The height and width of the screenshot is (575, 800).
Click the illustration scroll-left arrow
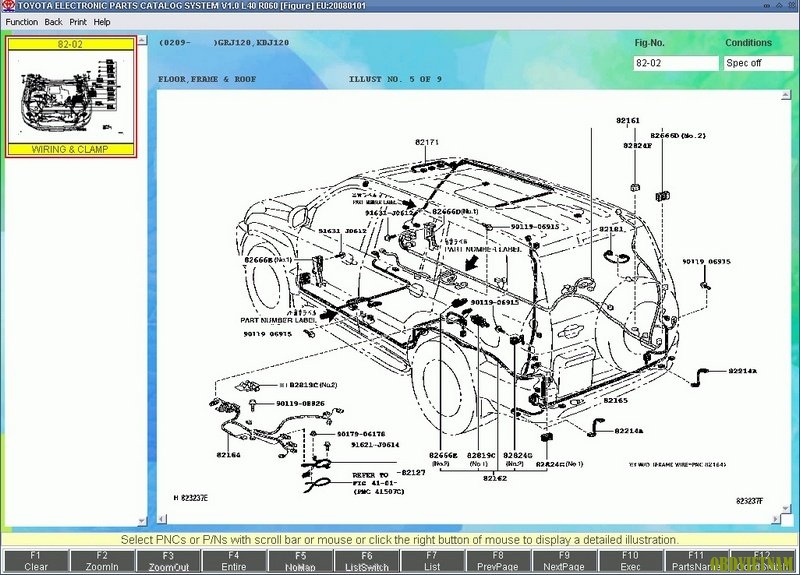pyautogui.click(x=162, y=519)
